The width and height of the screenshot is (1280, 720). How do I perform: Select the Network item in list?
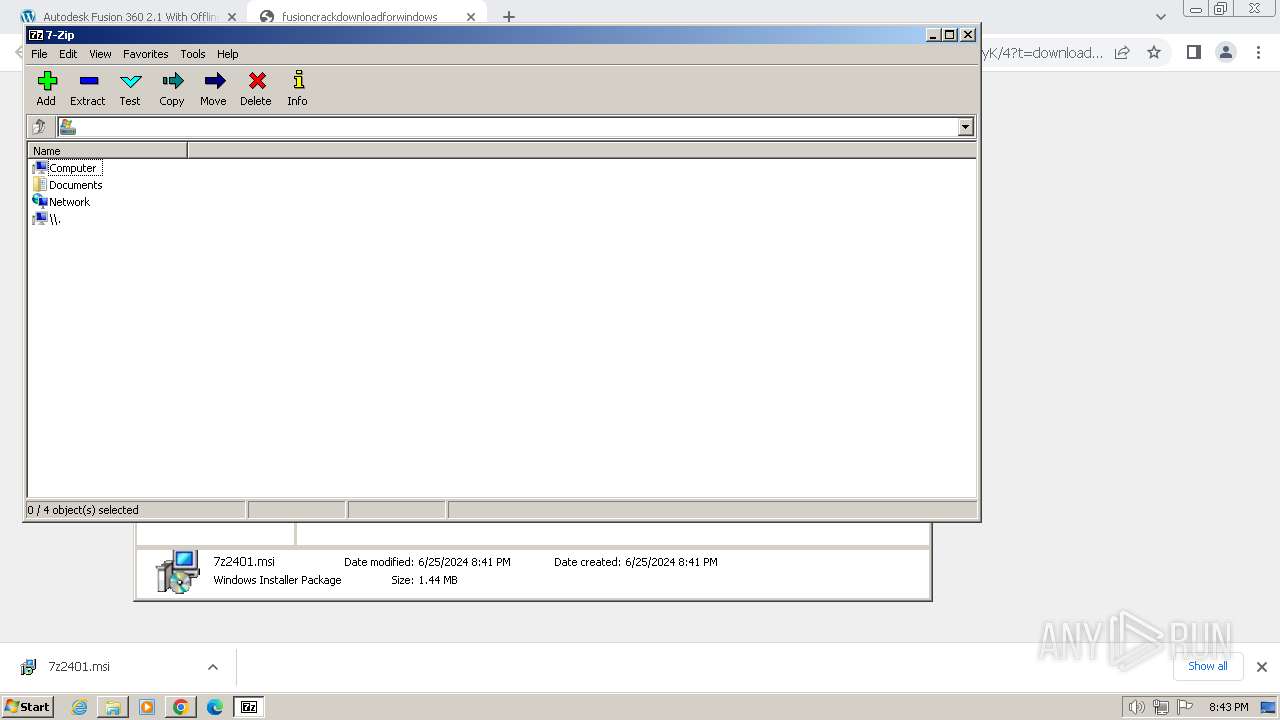click(61, 202)
